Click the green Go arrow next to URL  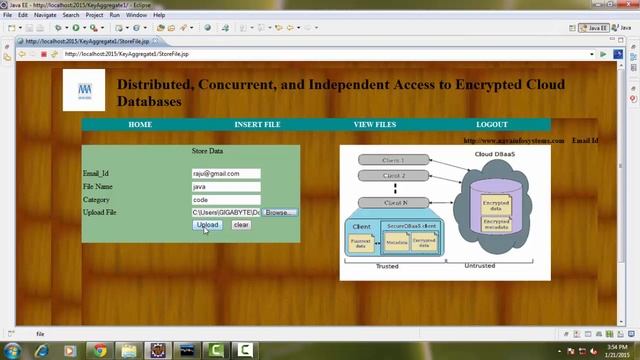coord(603,54)
